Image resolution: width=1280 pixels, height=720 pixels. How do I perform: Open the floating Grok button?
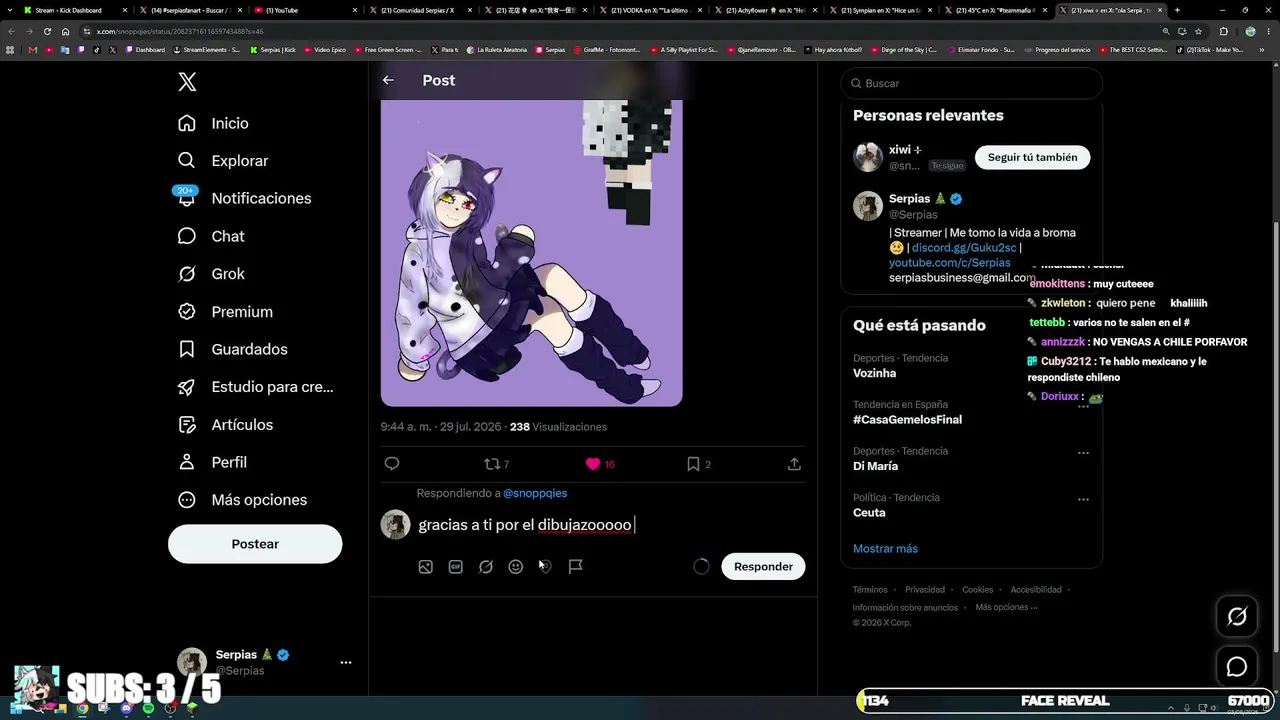coord(1237,617)
